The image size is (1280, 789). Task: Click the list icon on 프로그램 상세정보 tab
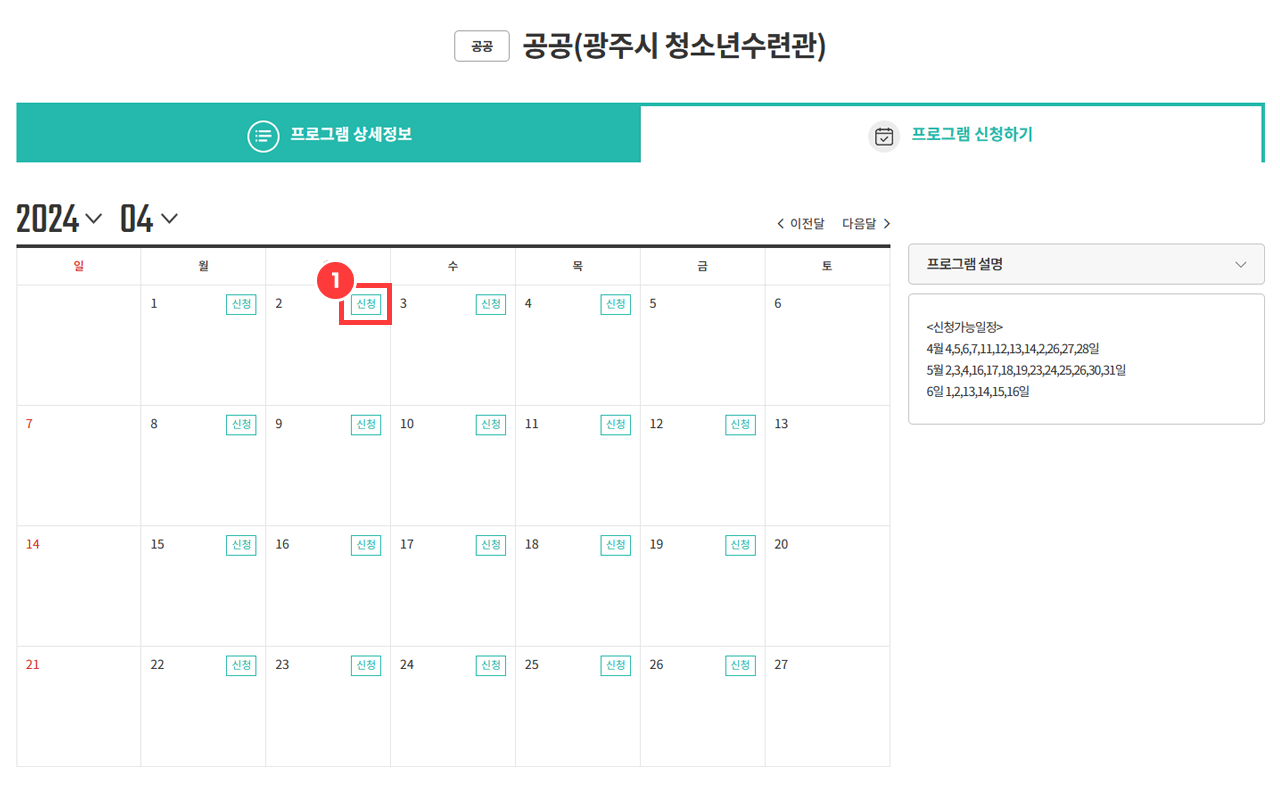pos(263,135)
